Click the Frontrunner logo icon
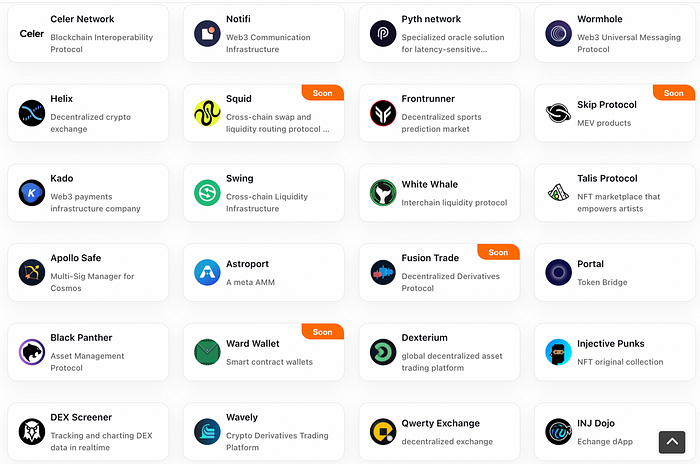The width and height of the screenshot is (700, 467). pyautogui.click(x=383, y=113)
